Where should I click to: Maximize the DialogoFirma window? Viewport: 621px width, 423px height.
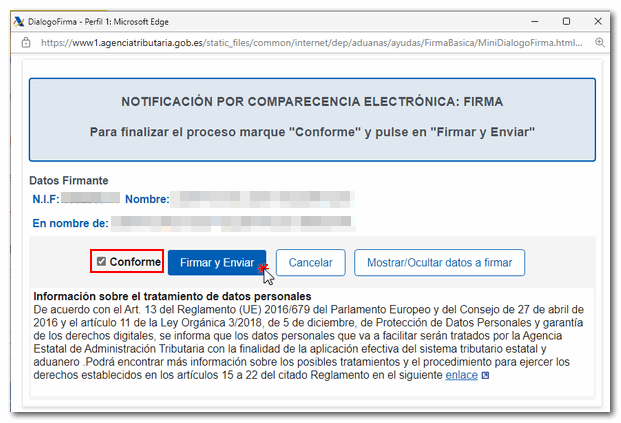coord(566,20)
